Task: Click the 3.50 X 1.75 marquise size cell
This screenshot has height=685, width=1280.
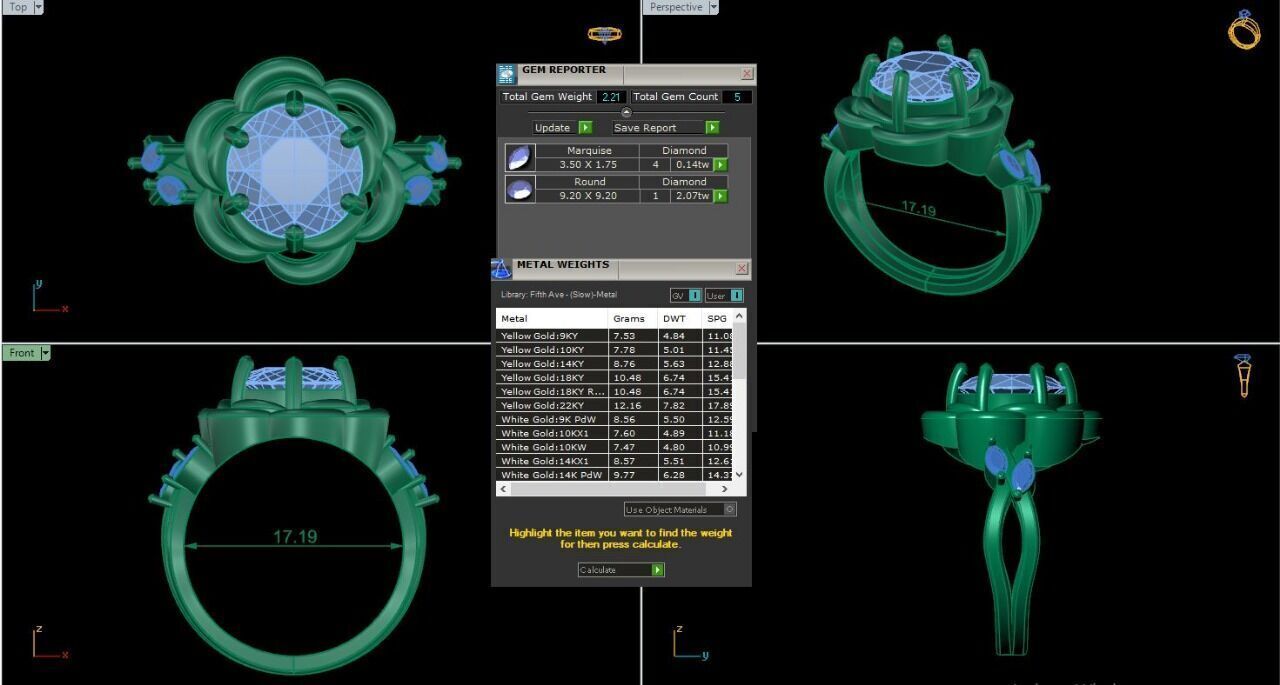Action: 589,165
